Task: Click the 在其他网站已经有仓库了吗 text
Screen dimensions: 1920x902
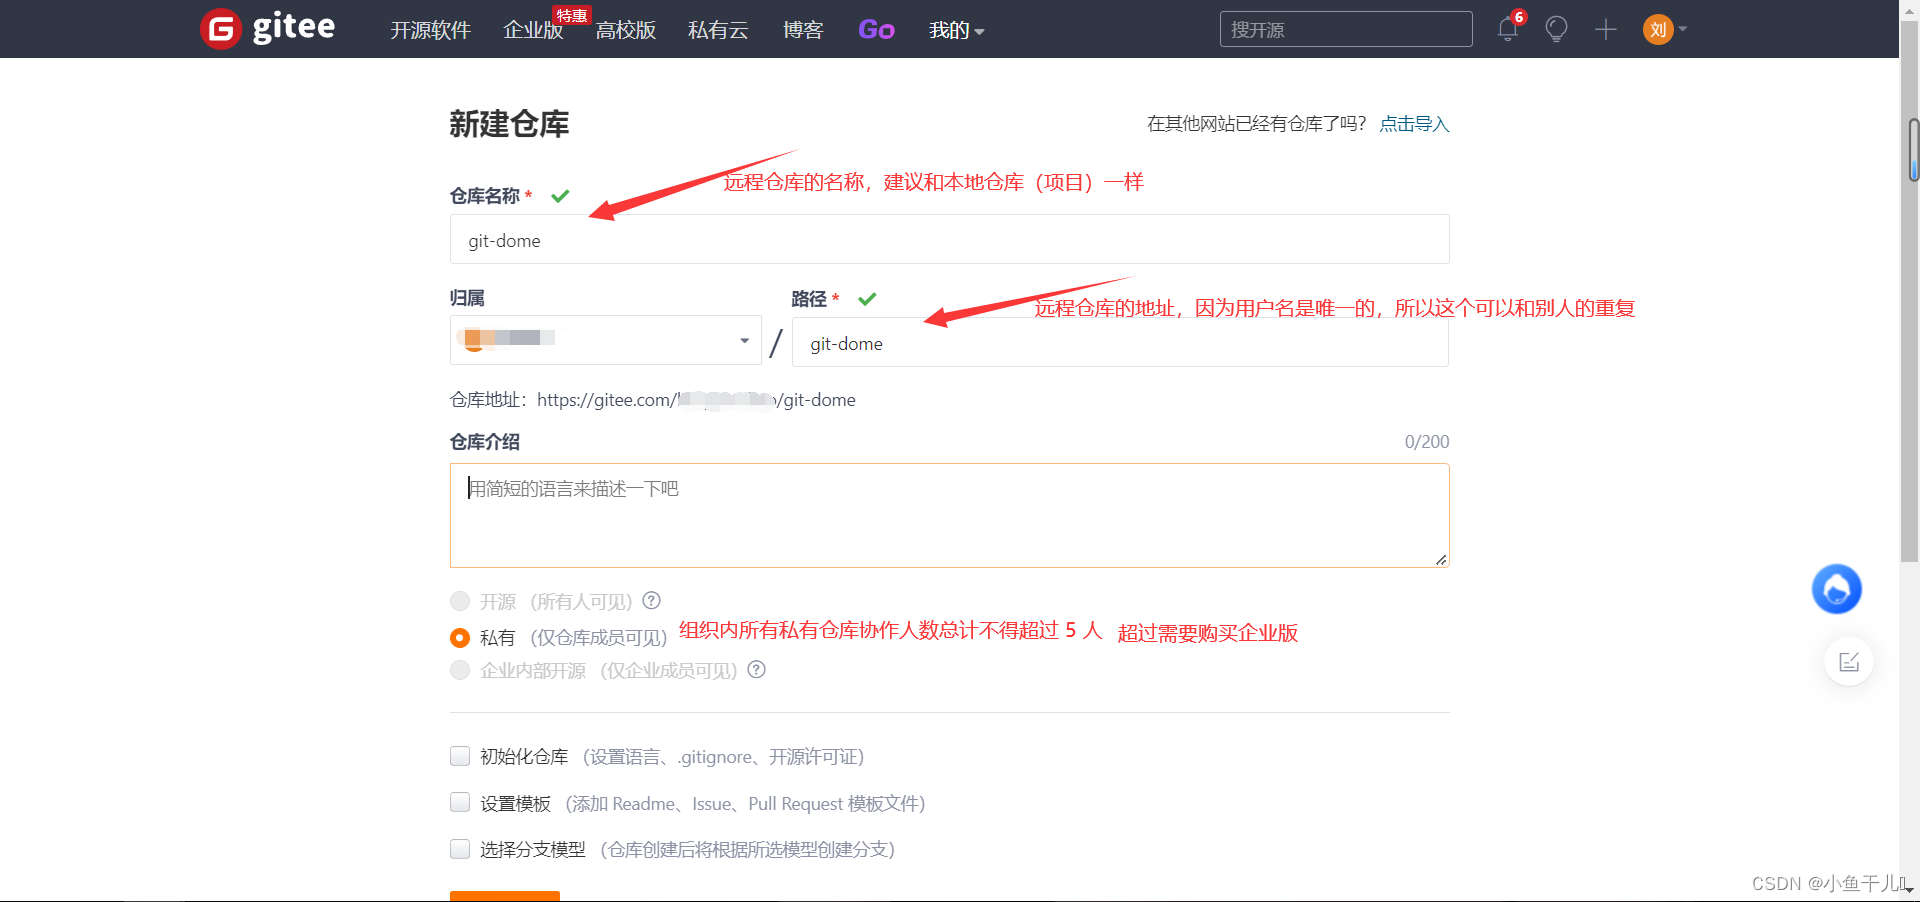Action: pos(1256,123)
